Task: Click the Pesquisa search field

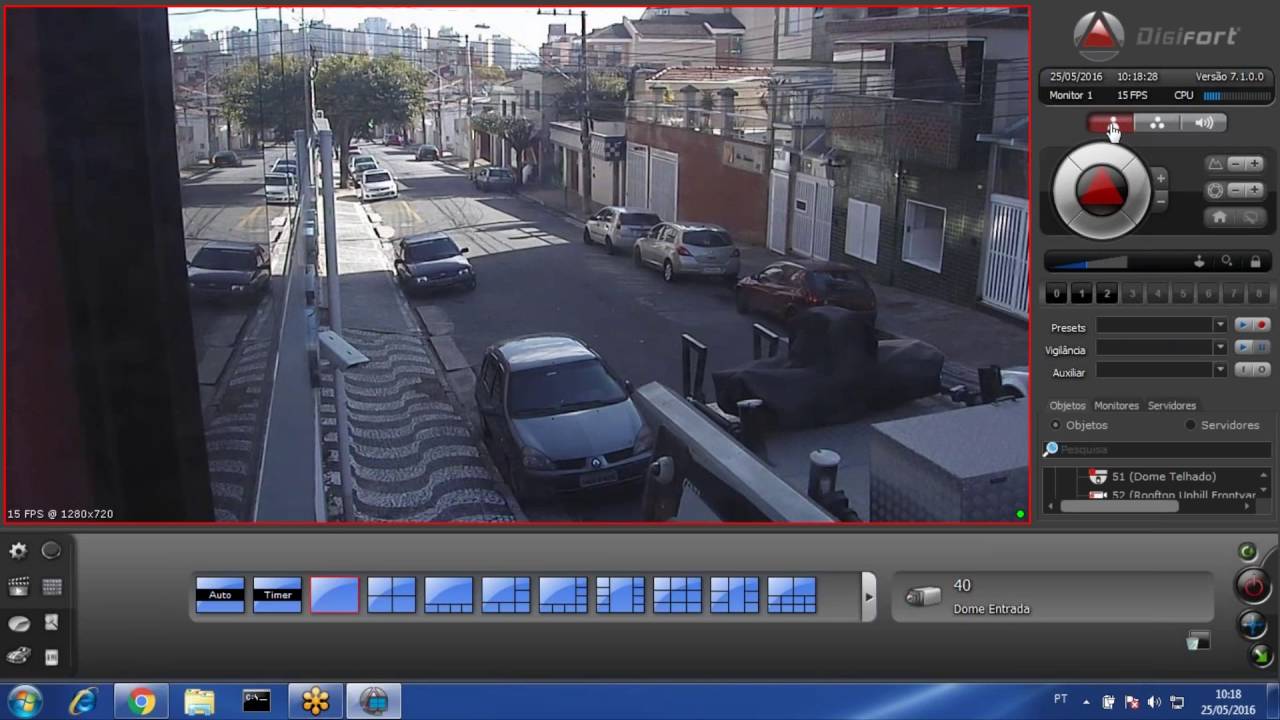Action: 1157,450
